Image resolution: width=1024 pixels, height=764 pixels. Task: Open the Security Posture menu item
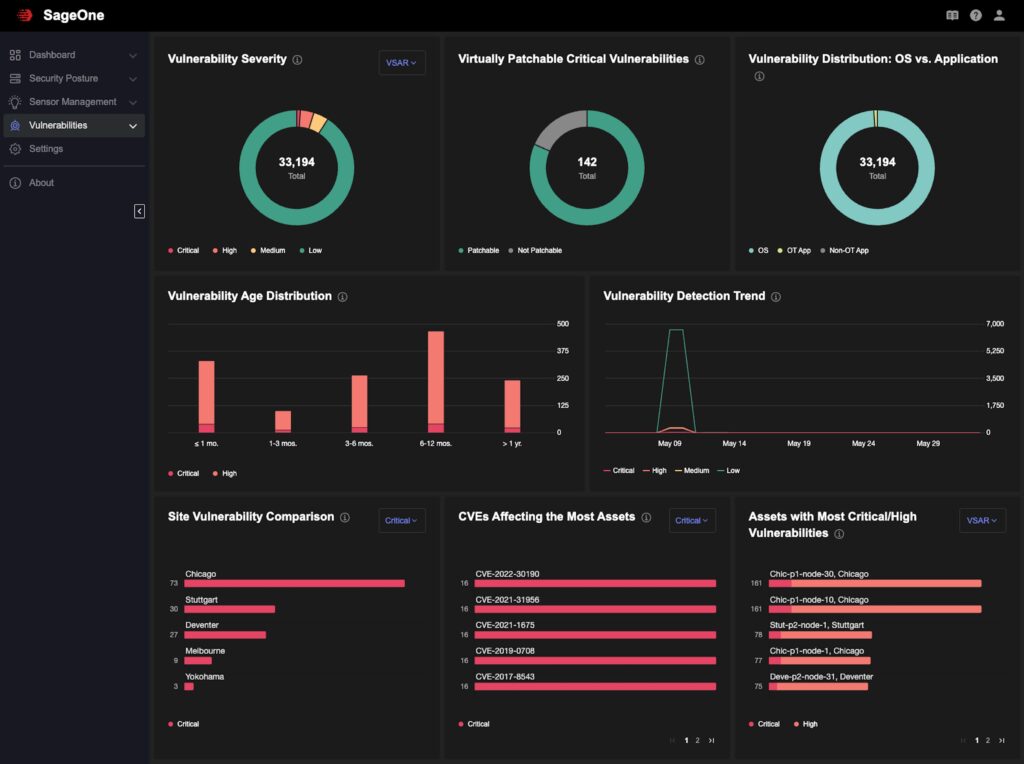[x=62, y=78]
